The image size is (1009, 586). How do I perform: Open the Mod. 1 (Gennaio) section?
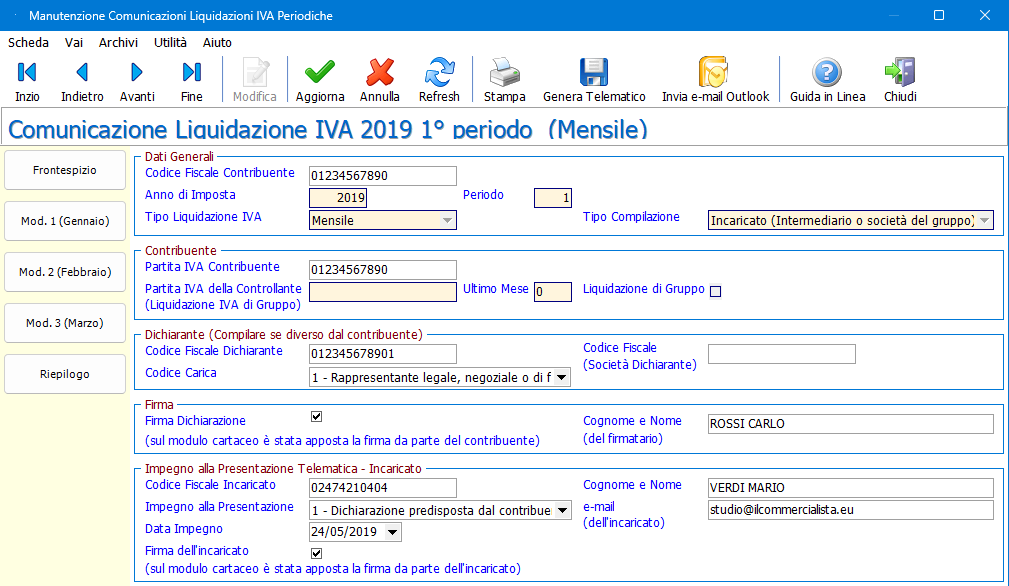pos(65,221)
